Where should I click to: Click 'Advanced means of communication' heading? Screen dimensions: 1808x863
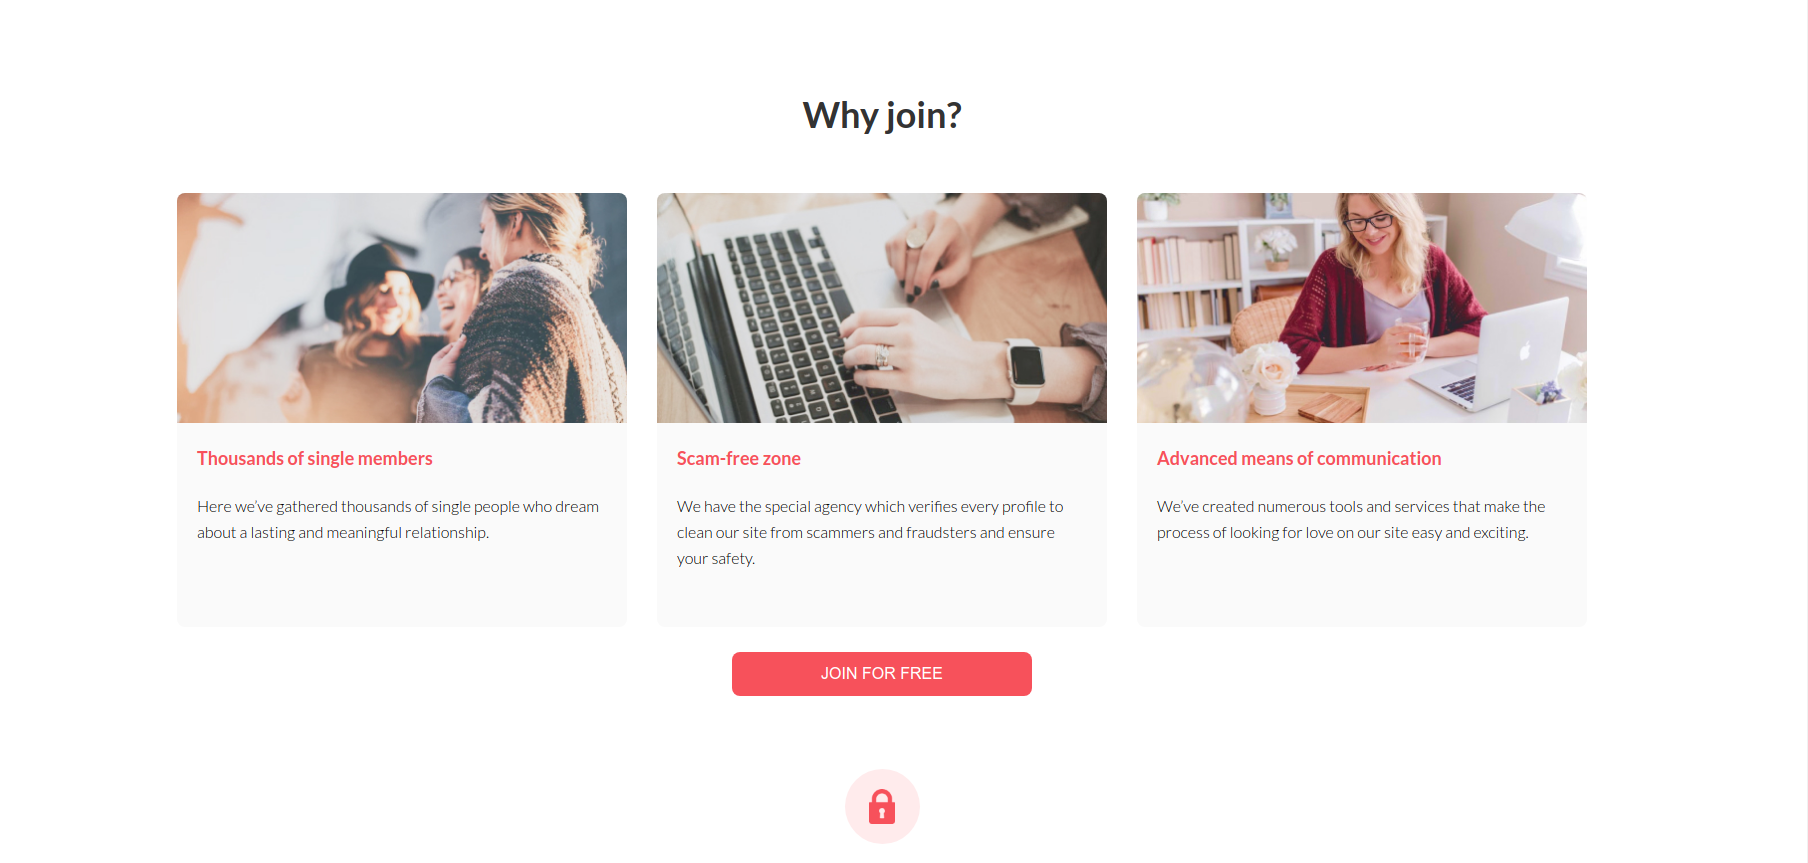pyautogui.click(x=1299, y=458)
